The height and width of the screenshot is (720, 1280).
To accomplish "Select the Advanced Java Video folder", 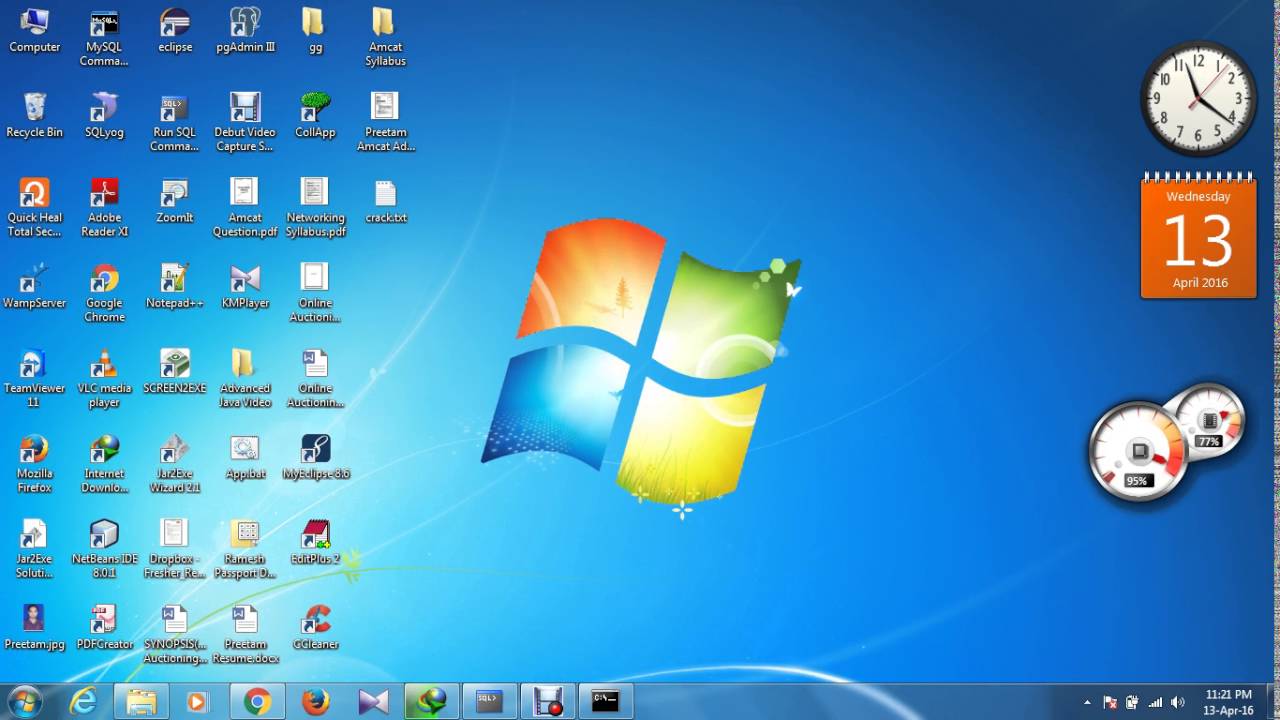I will [245, 379].
